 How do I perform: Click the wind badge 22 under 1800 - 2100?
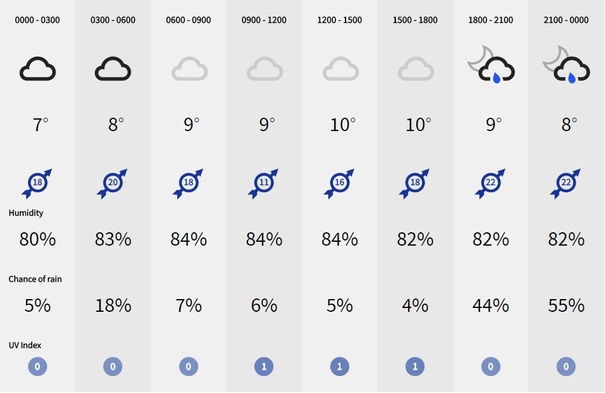(490, 183)
